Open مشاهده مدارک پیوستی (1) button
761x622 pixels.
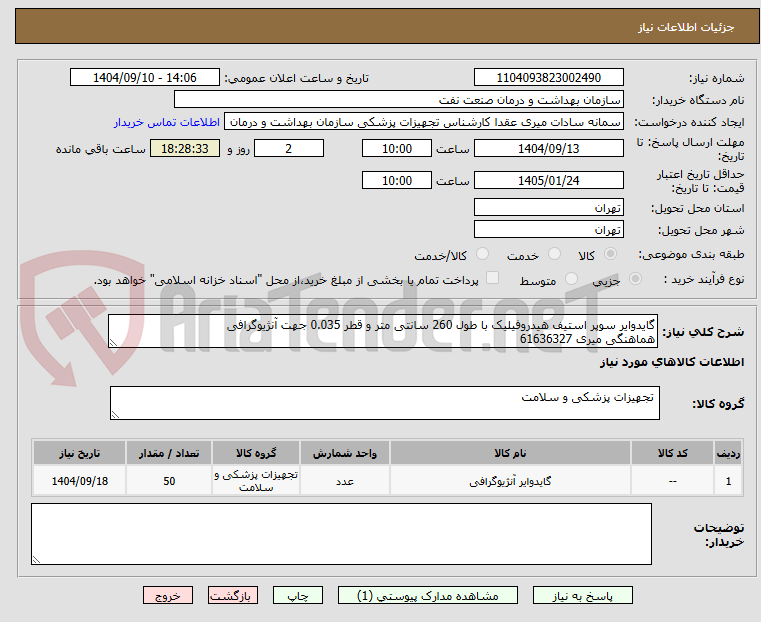pos(428,595)
